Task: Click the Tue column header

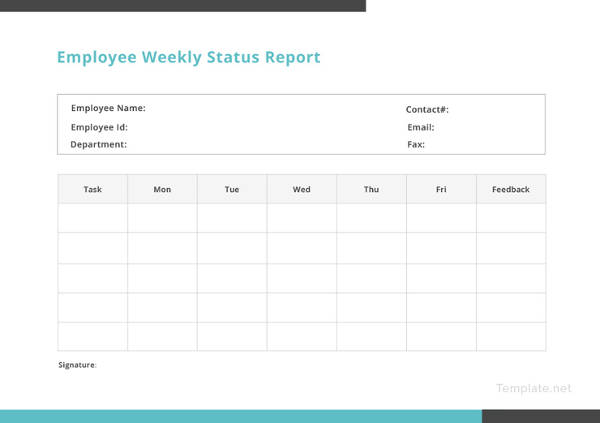Action: (232, 189)
